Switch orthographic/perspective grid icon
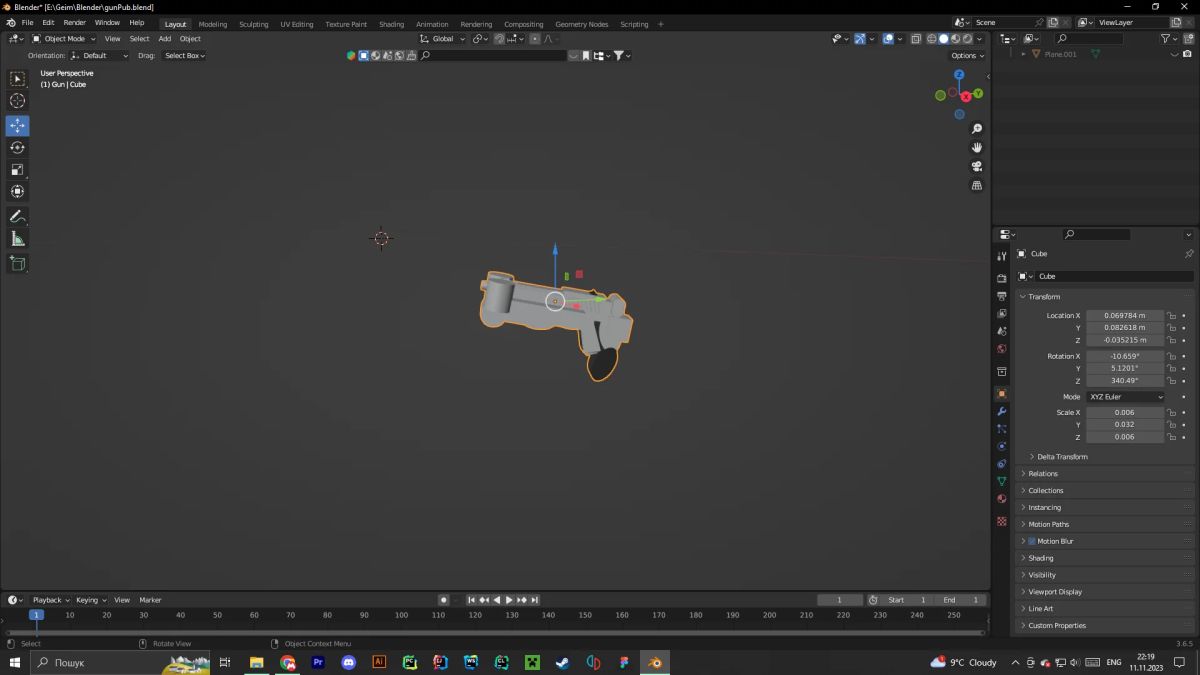This screenshot has height=675, width=1200. click(x=977, y=185)
